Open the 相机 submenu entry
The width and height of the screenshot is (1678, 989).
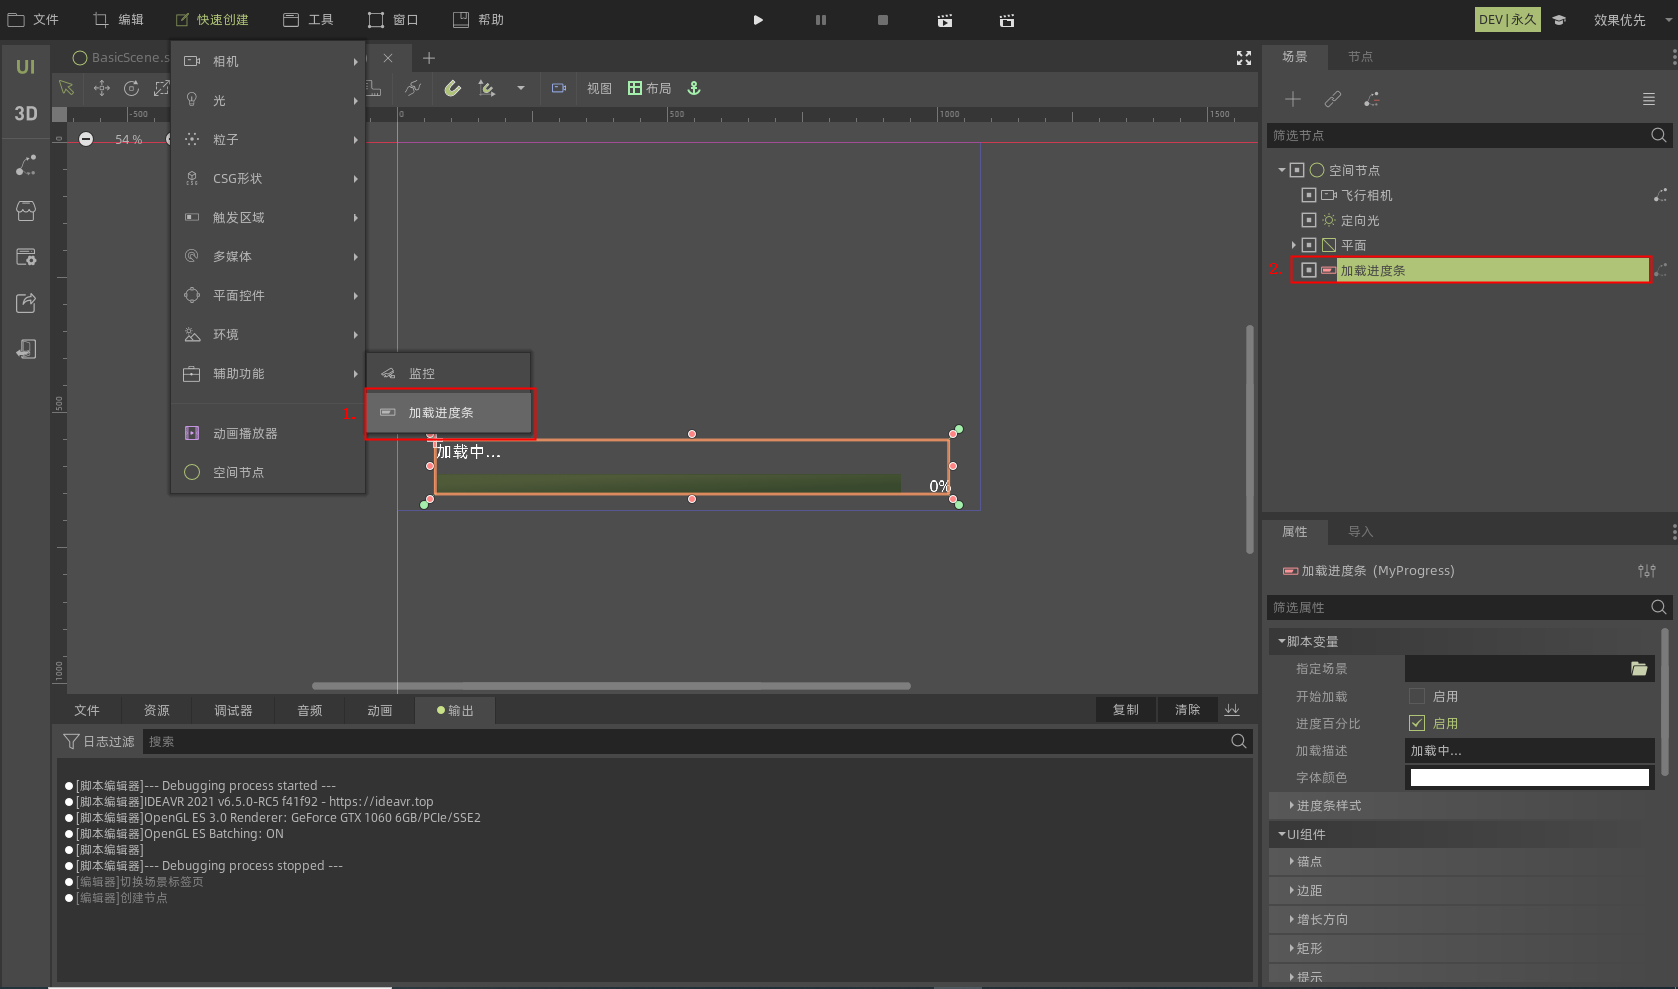click(x=268, y=61)
